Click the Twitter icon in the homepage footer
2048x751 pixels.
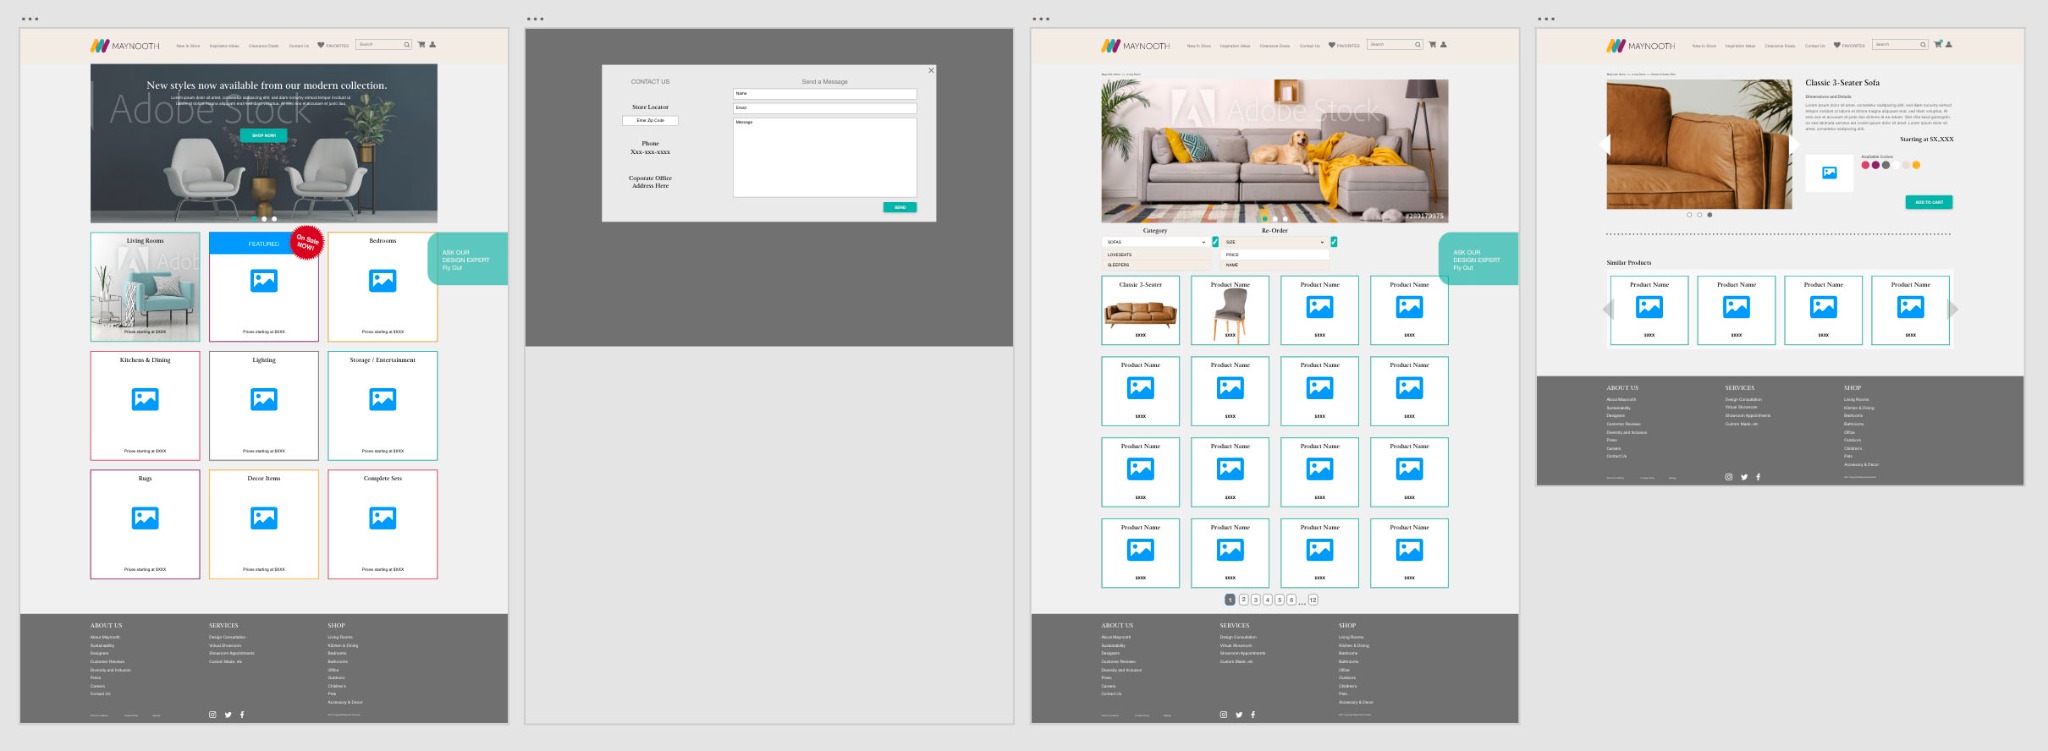228,715
